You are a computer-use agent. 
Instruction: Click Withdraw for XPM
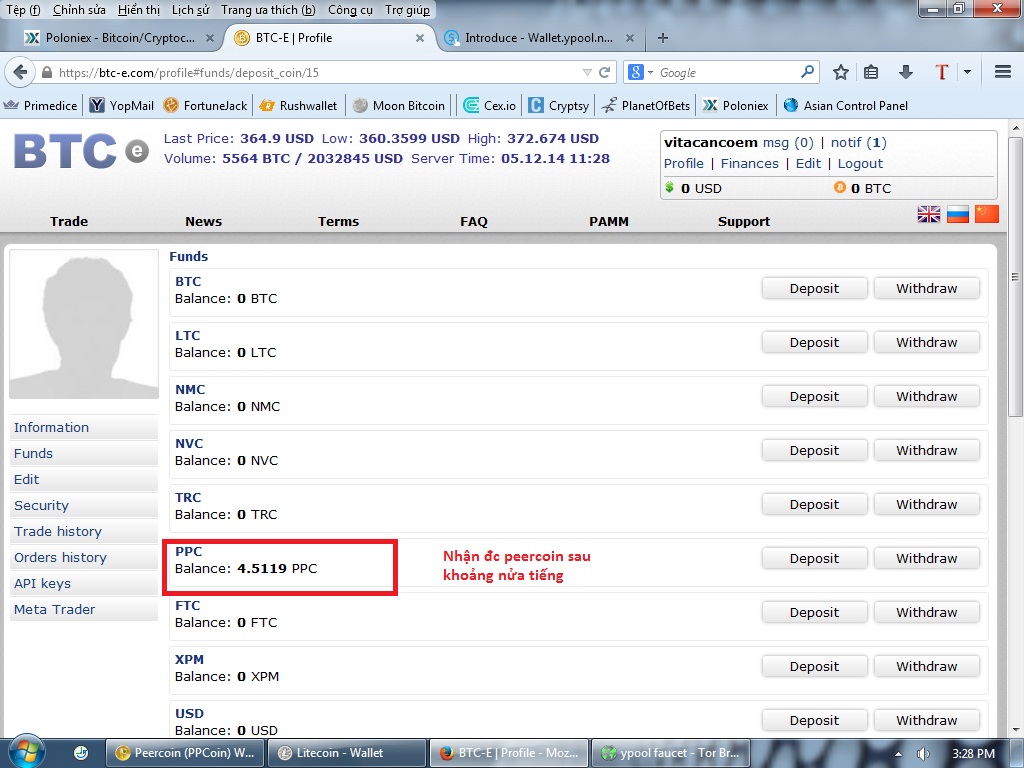tap(927, 666)
